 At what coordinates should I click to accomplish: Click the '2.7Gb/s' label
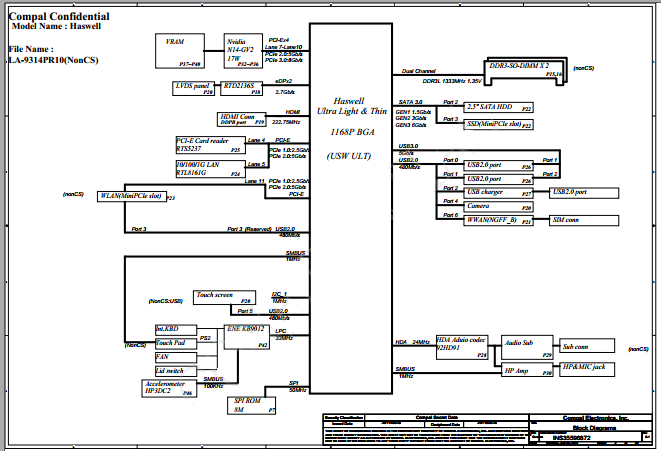click(285, 92)
